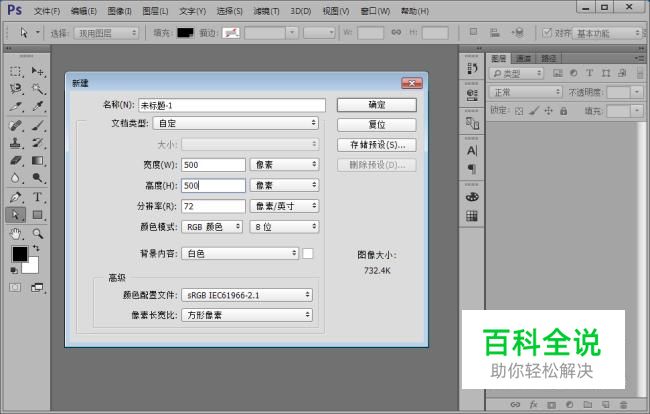
Task: Select the Rectangular Marquee tool
Action: pyautogui.click(x=15, y=71)
